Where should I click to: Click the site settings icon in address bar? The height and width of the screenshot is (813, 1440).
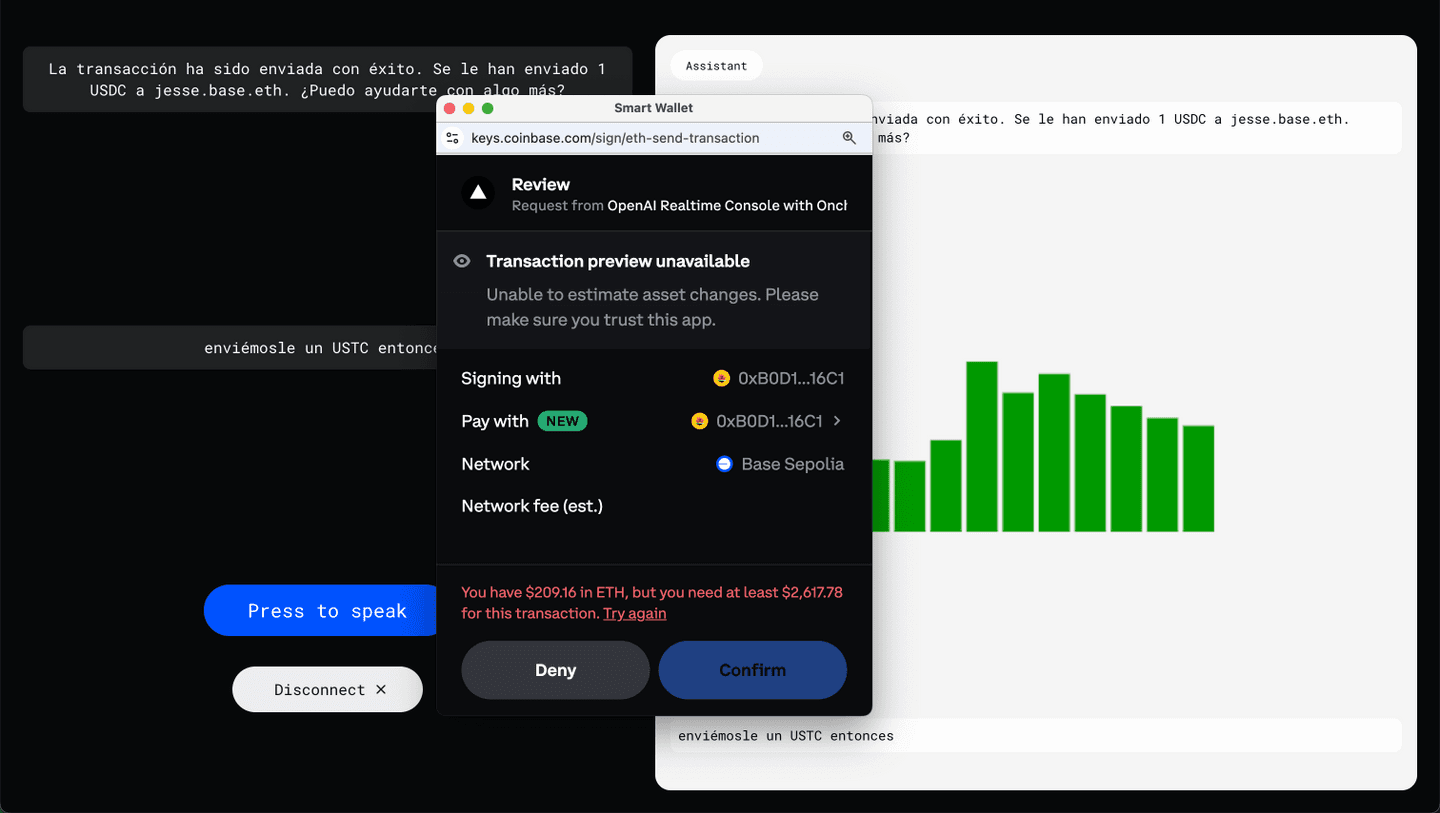[452, 138]
